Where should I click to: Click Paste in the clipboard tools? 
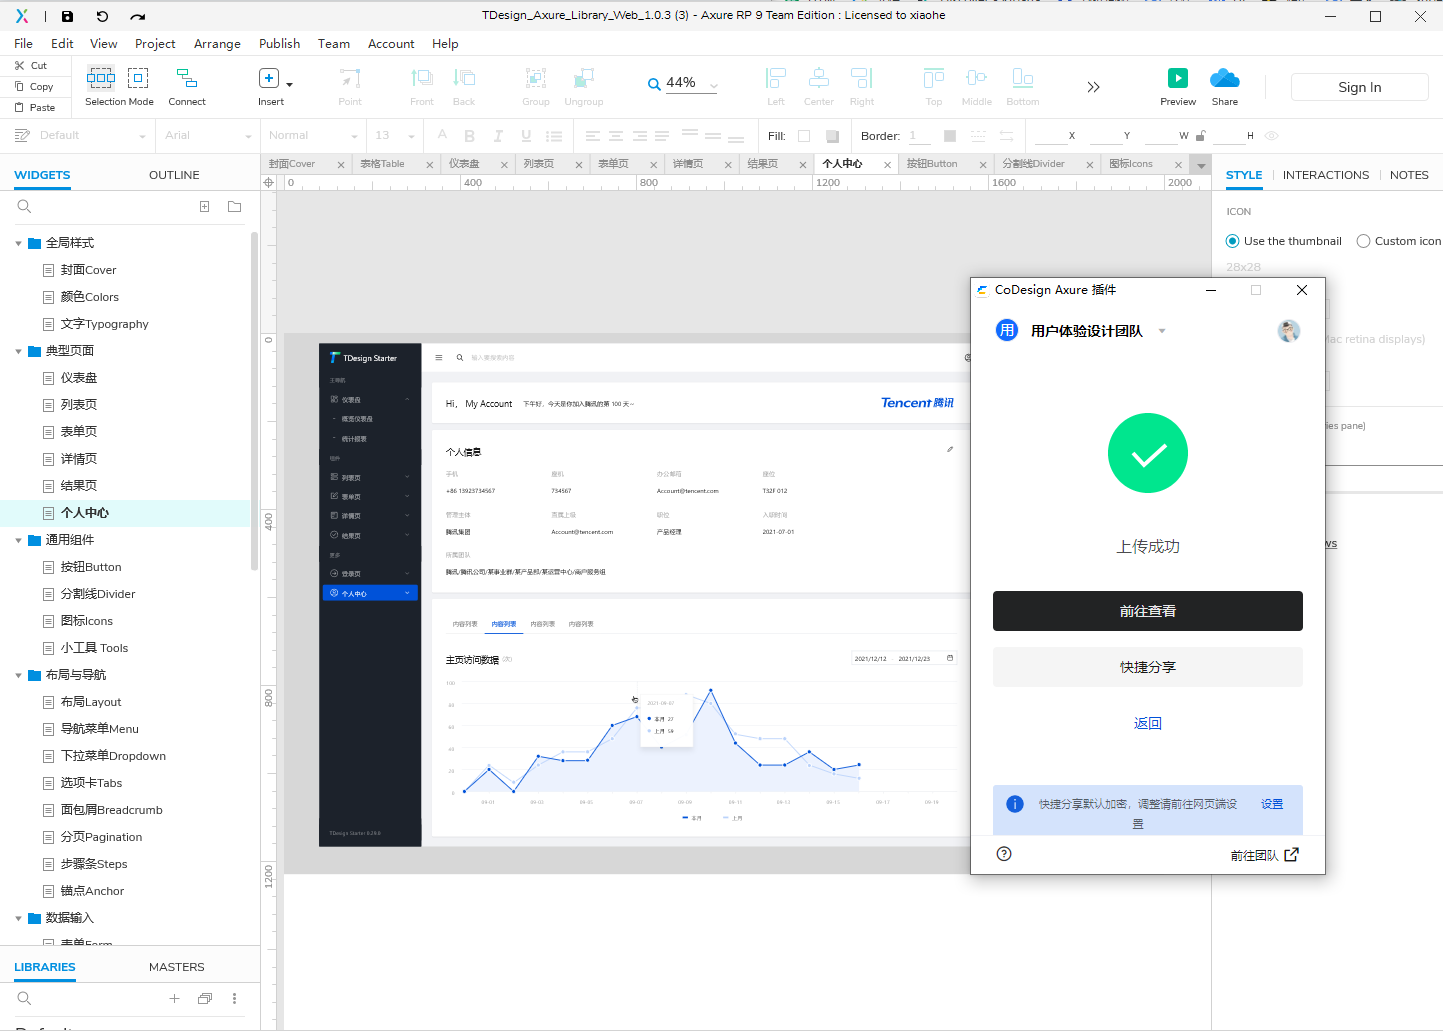coord(35,107)
